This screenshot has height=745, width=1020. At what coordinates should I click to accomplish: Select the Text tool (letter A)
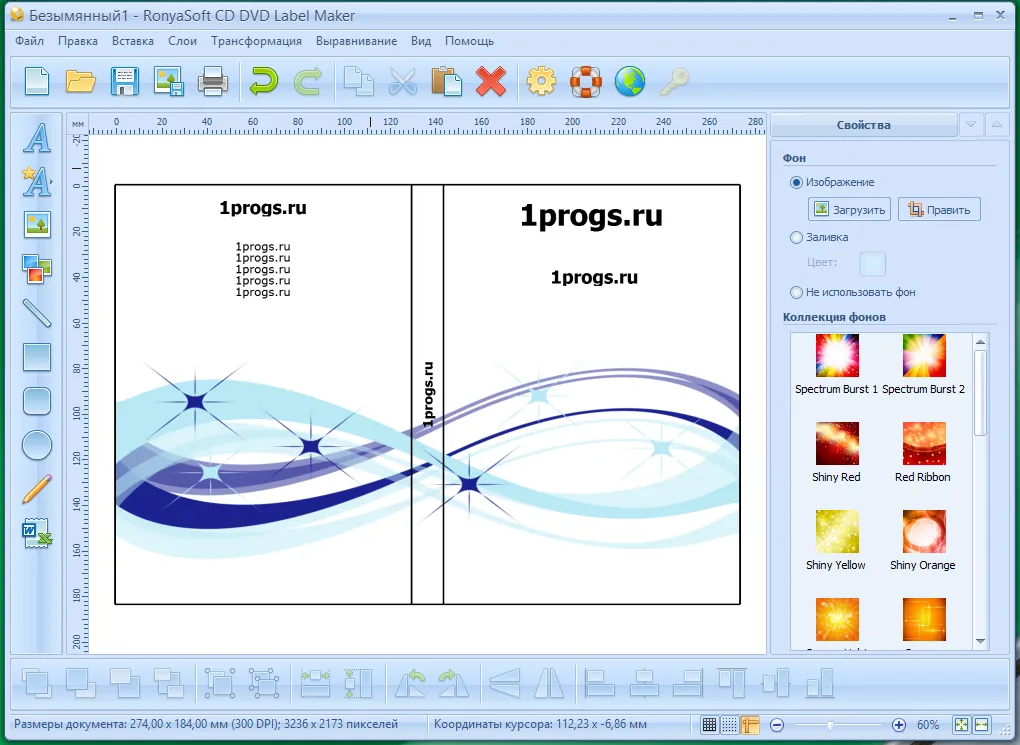[x=37, y=138]
